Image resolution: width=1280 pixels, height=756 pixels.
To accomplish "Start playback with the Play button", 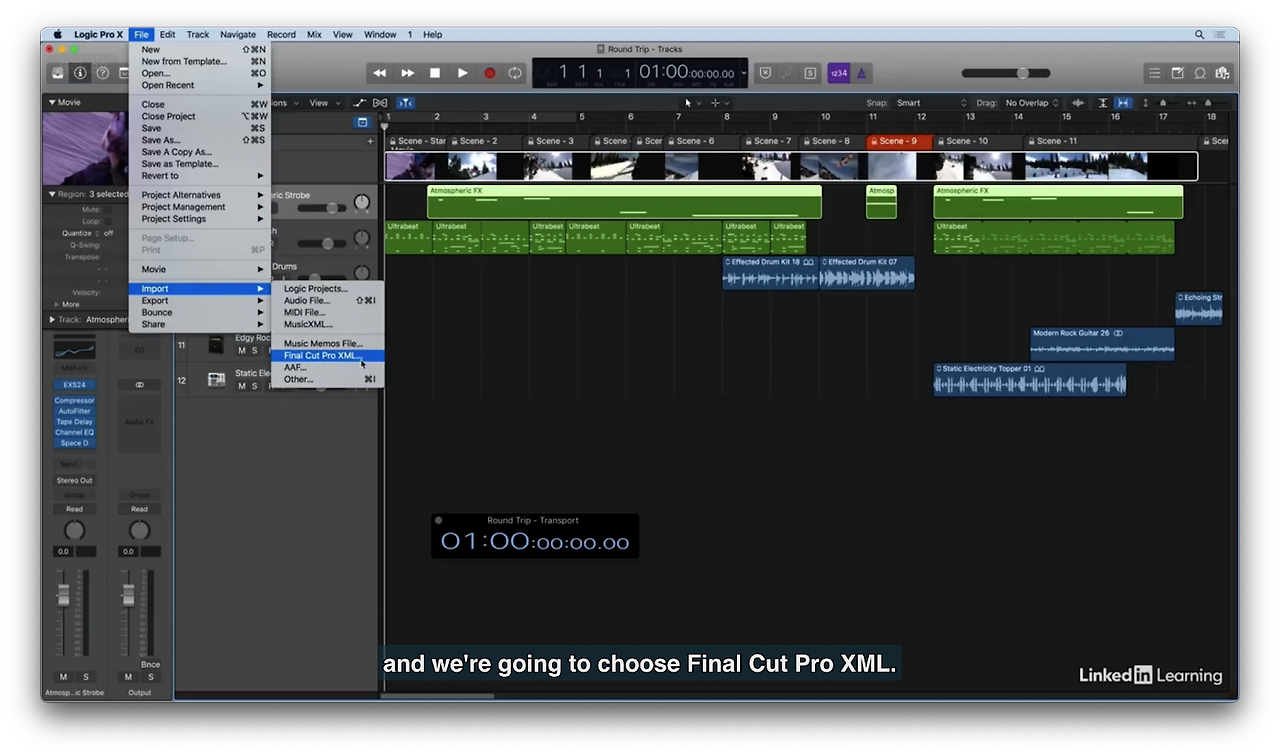I will (x=462, y=73).
